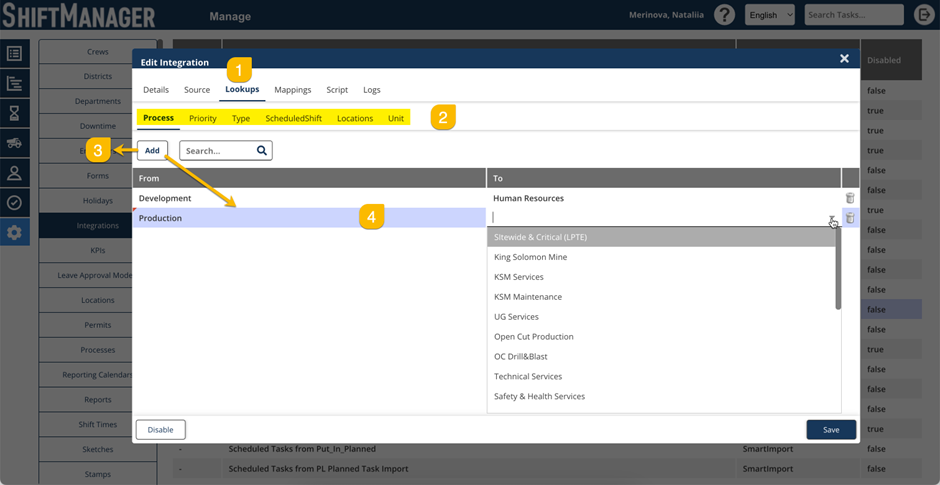The image size is (940, 485).
Task: Expand the Production row To dropdown arrow
Action: 831,218
